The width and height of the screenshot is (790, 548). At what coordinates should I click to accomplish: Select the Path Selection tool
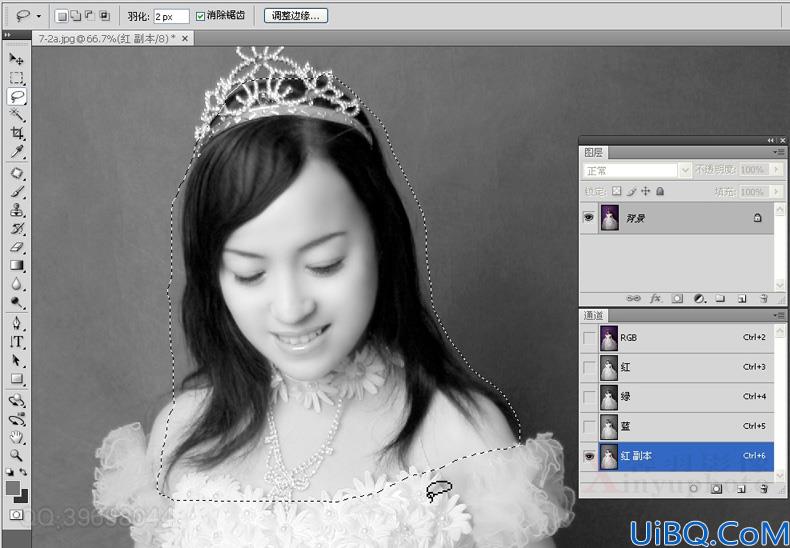coord(16,360)
